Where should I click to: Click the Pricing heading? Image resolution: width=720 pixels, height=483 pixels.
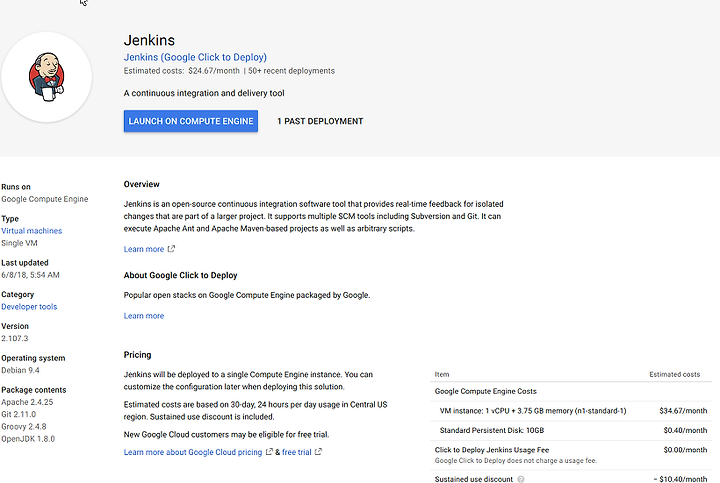pyautogui.click(x=137, y=355)
